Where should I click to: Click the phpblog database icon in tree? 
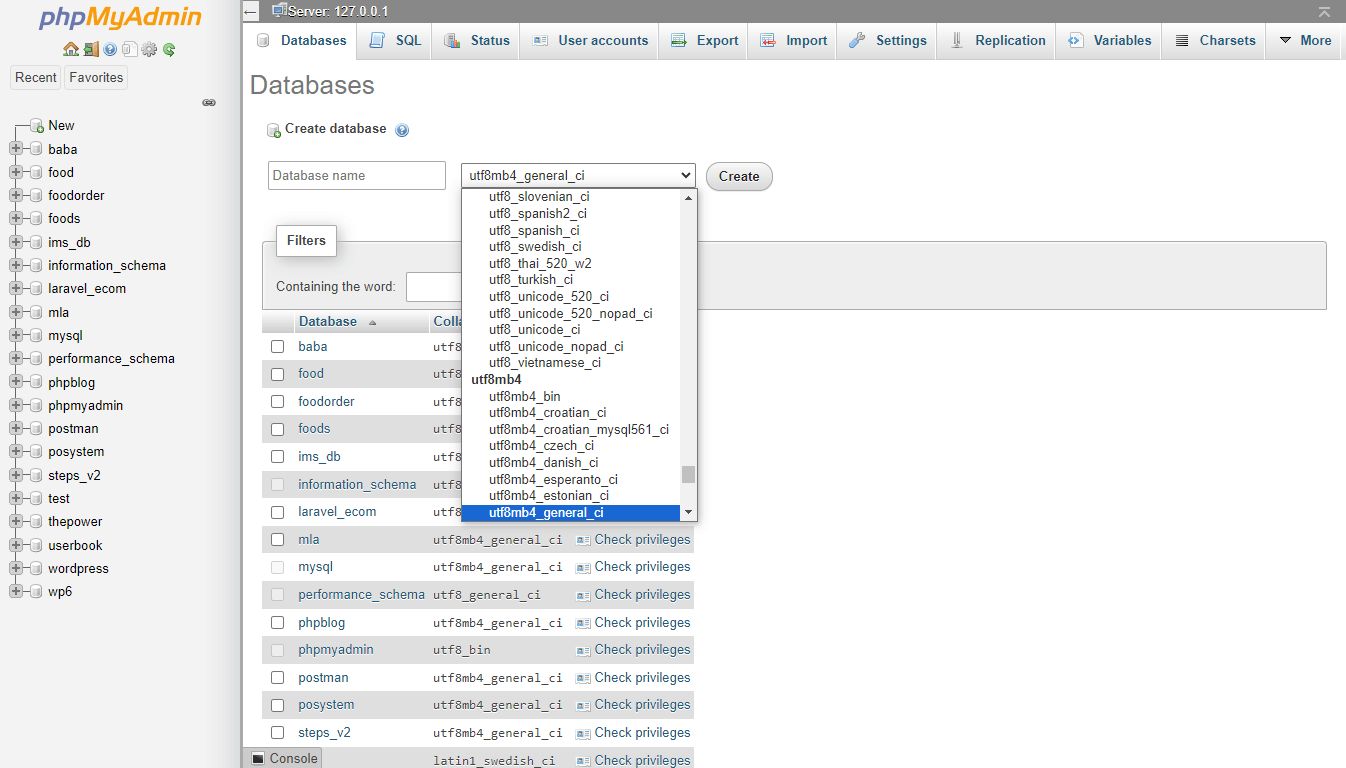pyautogui.click(x=37, y=382)
